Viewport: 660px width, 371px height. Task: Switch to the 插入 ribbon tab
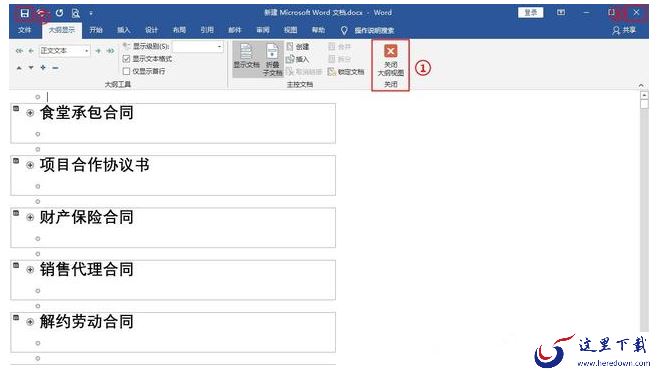point(123,30)
